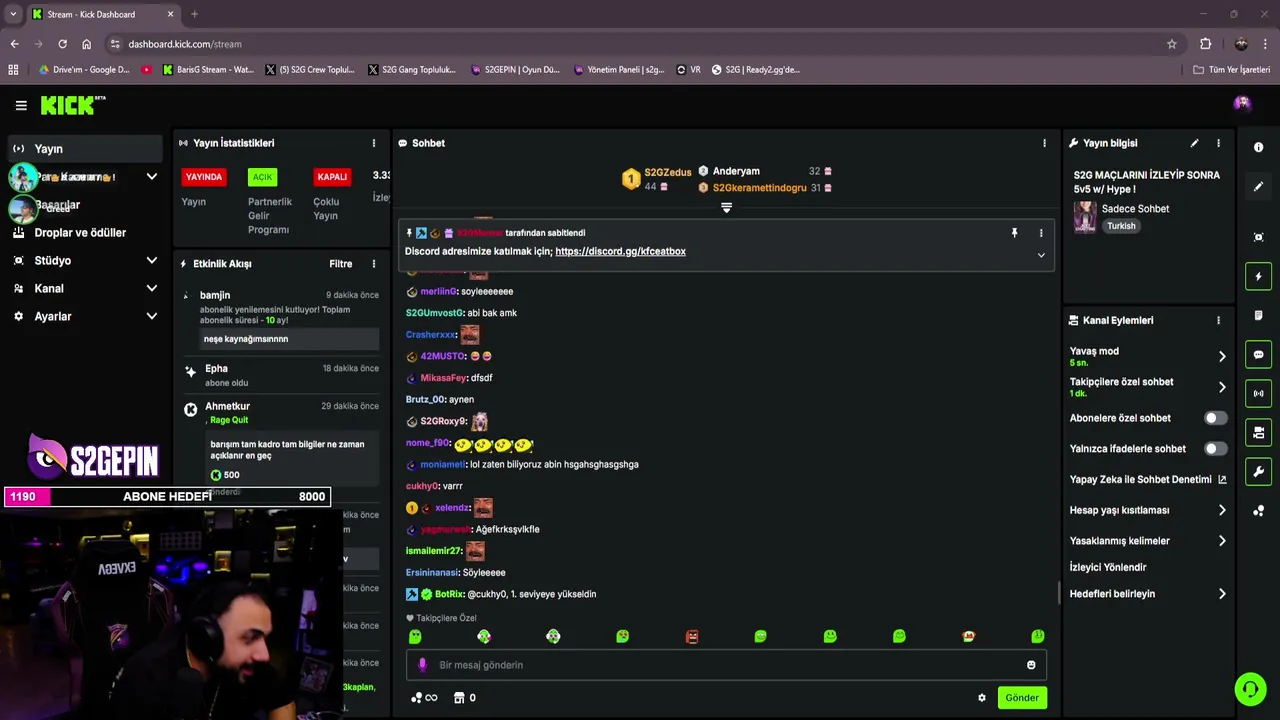Open Yavaş mod settings

point(1148,356)
